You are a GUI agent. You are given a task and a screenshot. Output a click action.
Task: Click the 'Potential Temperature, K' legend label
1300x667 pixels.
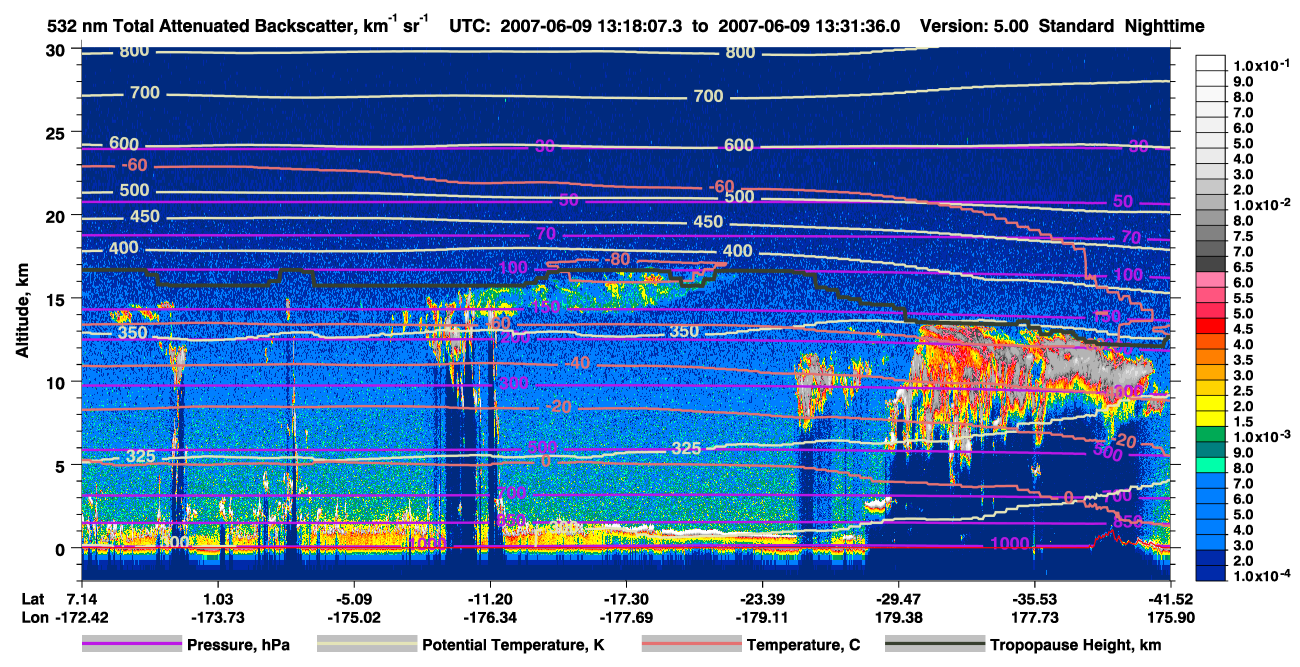(513, 645)
